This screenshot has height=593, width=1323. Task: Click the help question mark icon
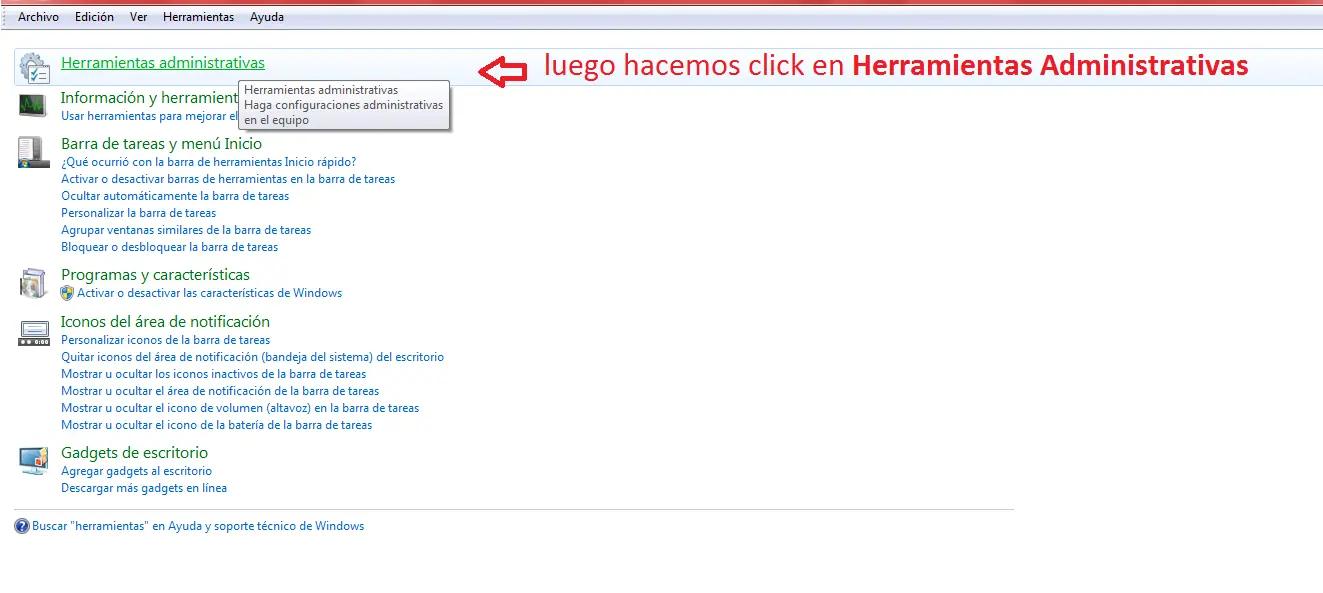22,526
